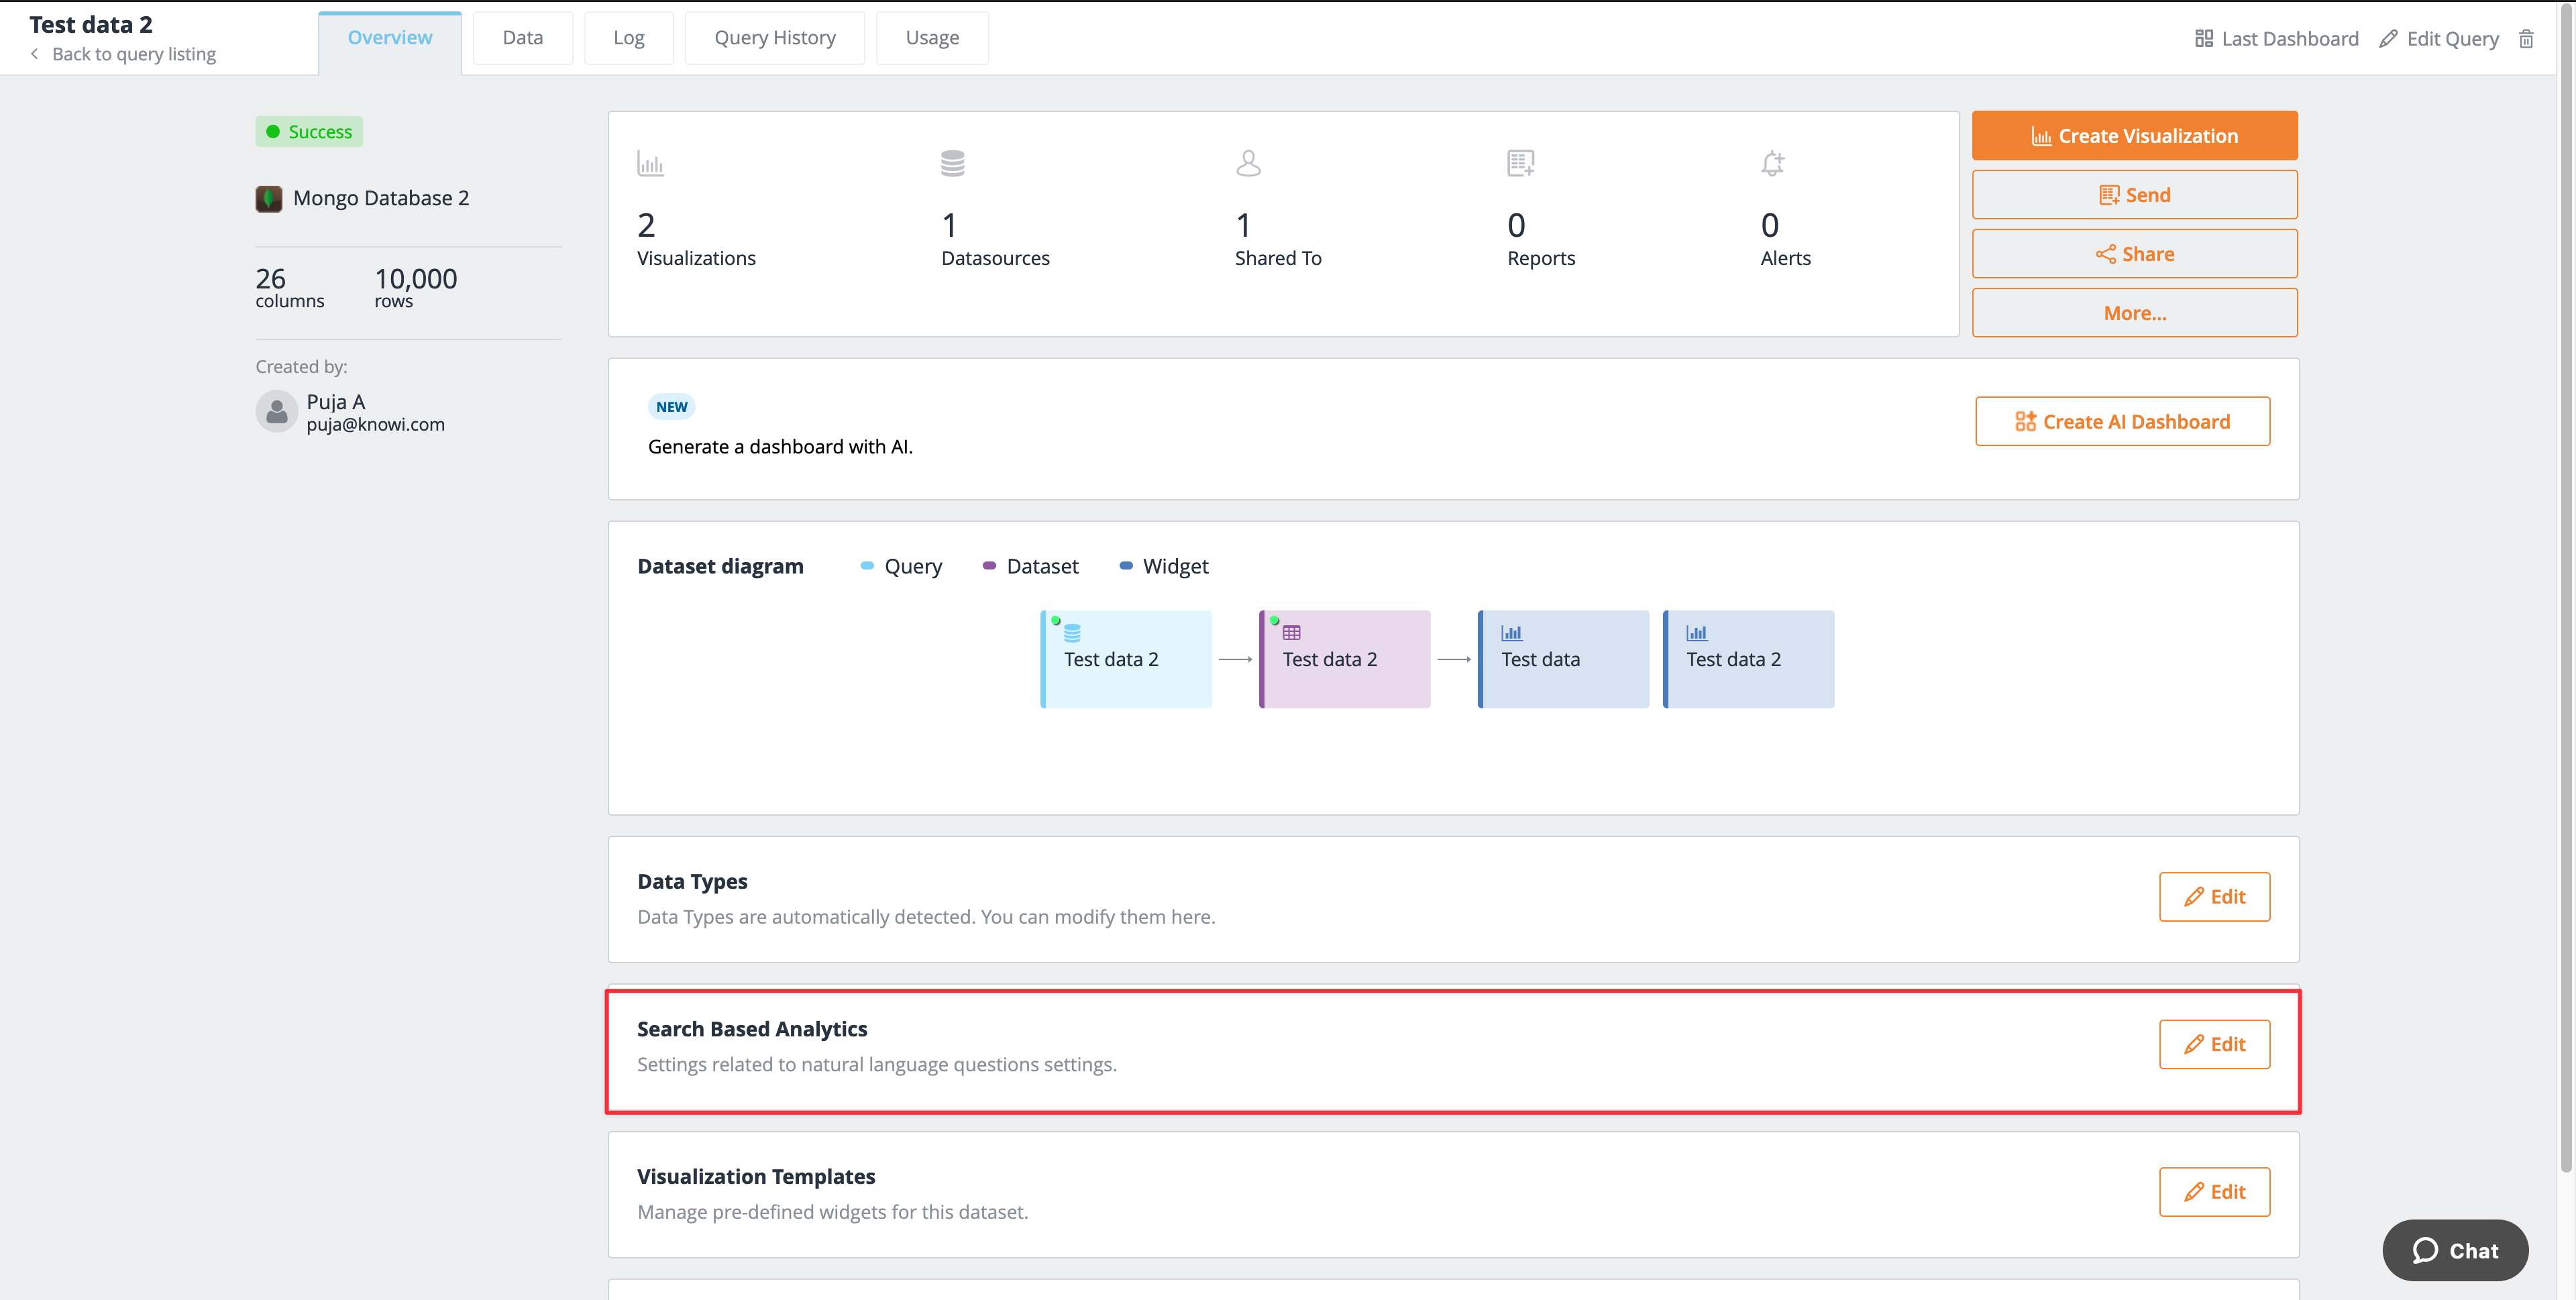Click the Datasources count icon
This screenshot has height=1300, width=2576.
(953, 164)
